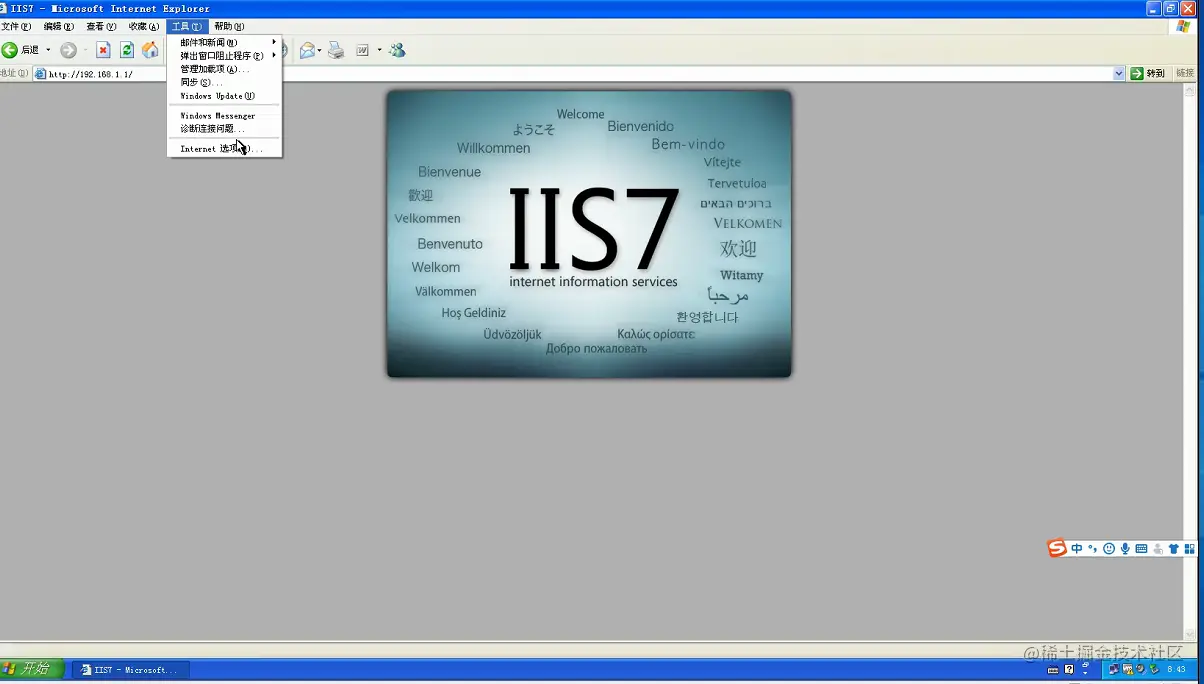Select 同步 in the Tools menu
The image size is (1204, 684).
[x=225, y=82]
